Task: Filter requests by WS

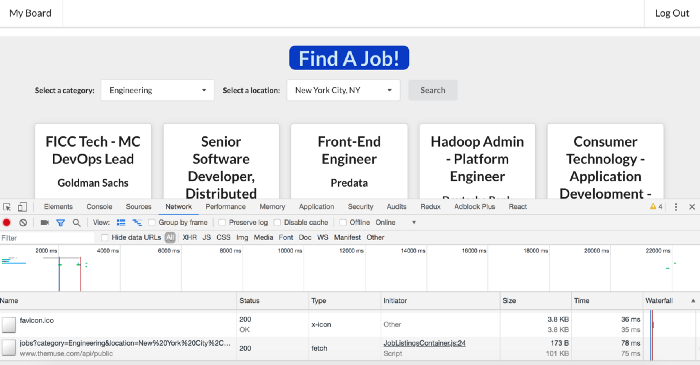Action: coord(323,237)
